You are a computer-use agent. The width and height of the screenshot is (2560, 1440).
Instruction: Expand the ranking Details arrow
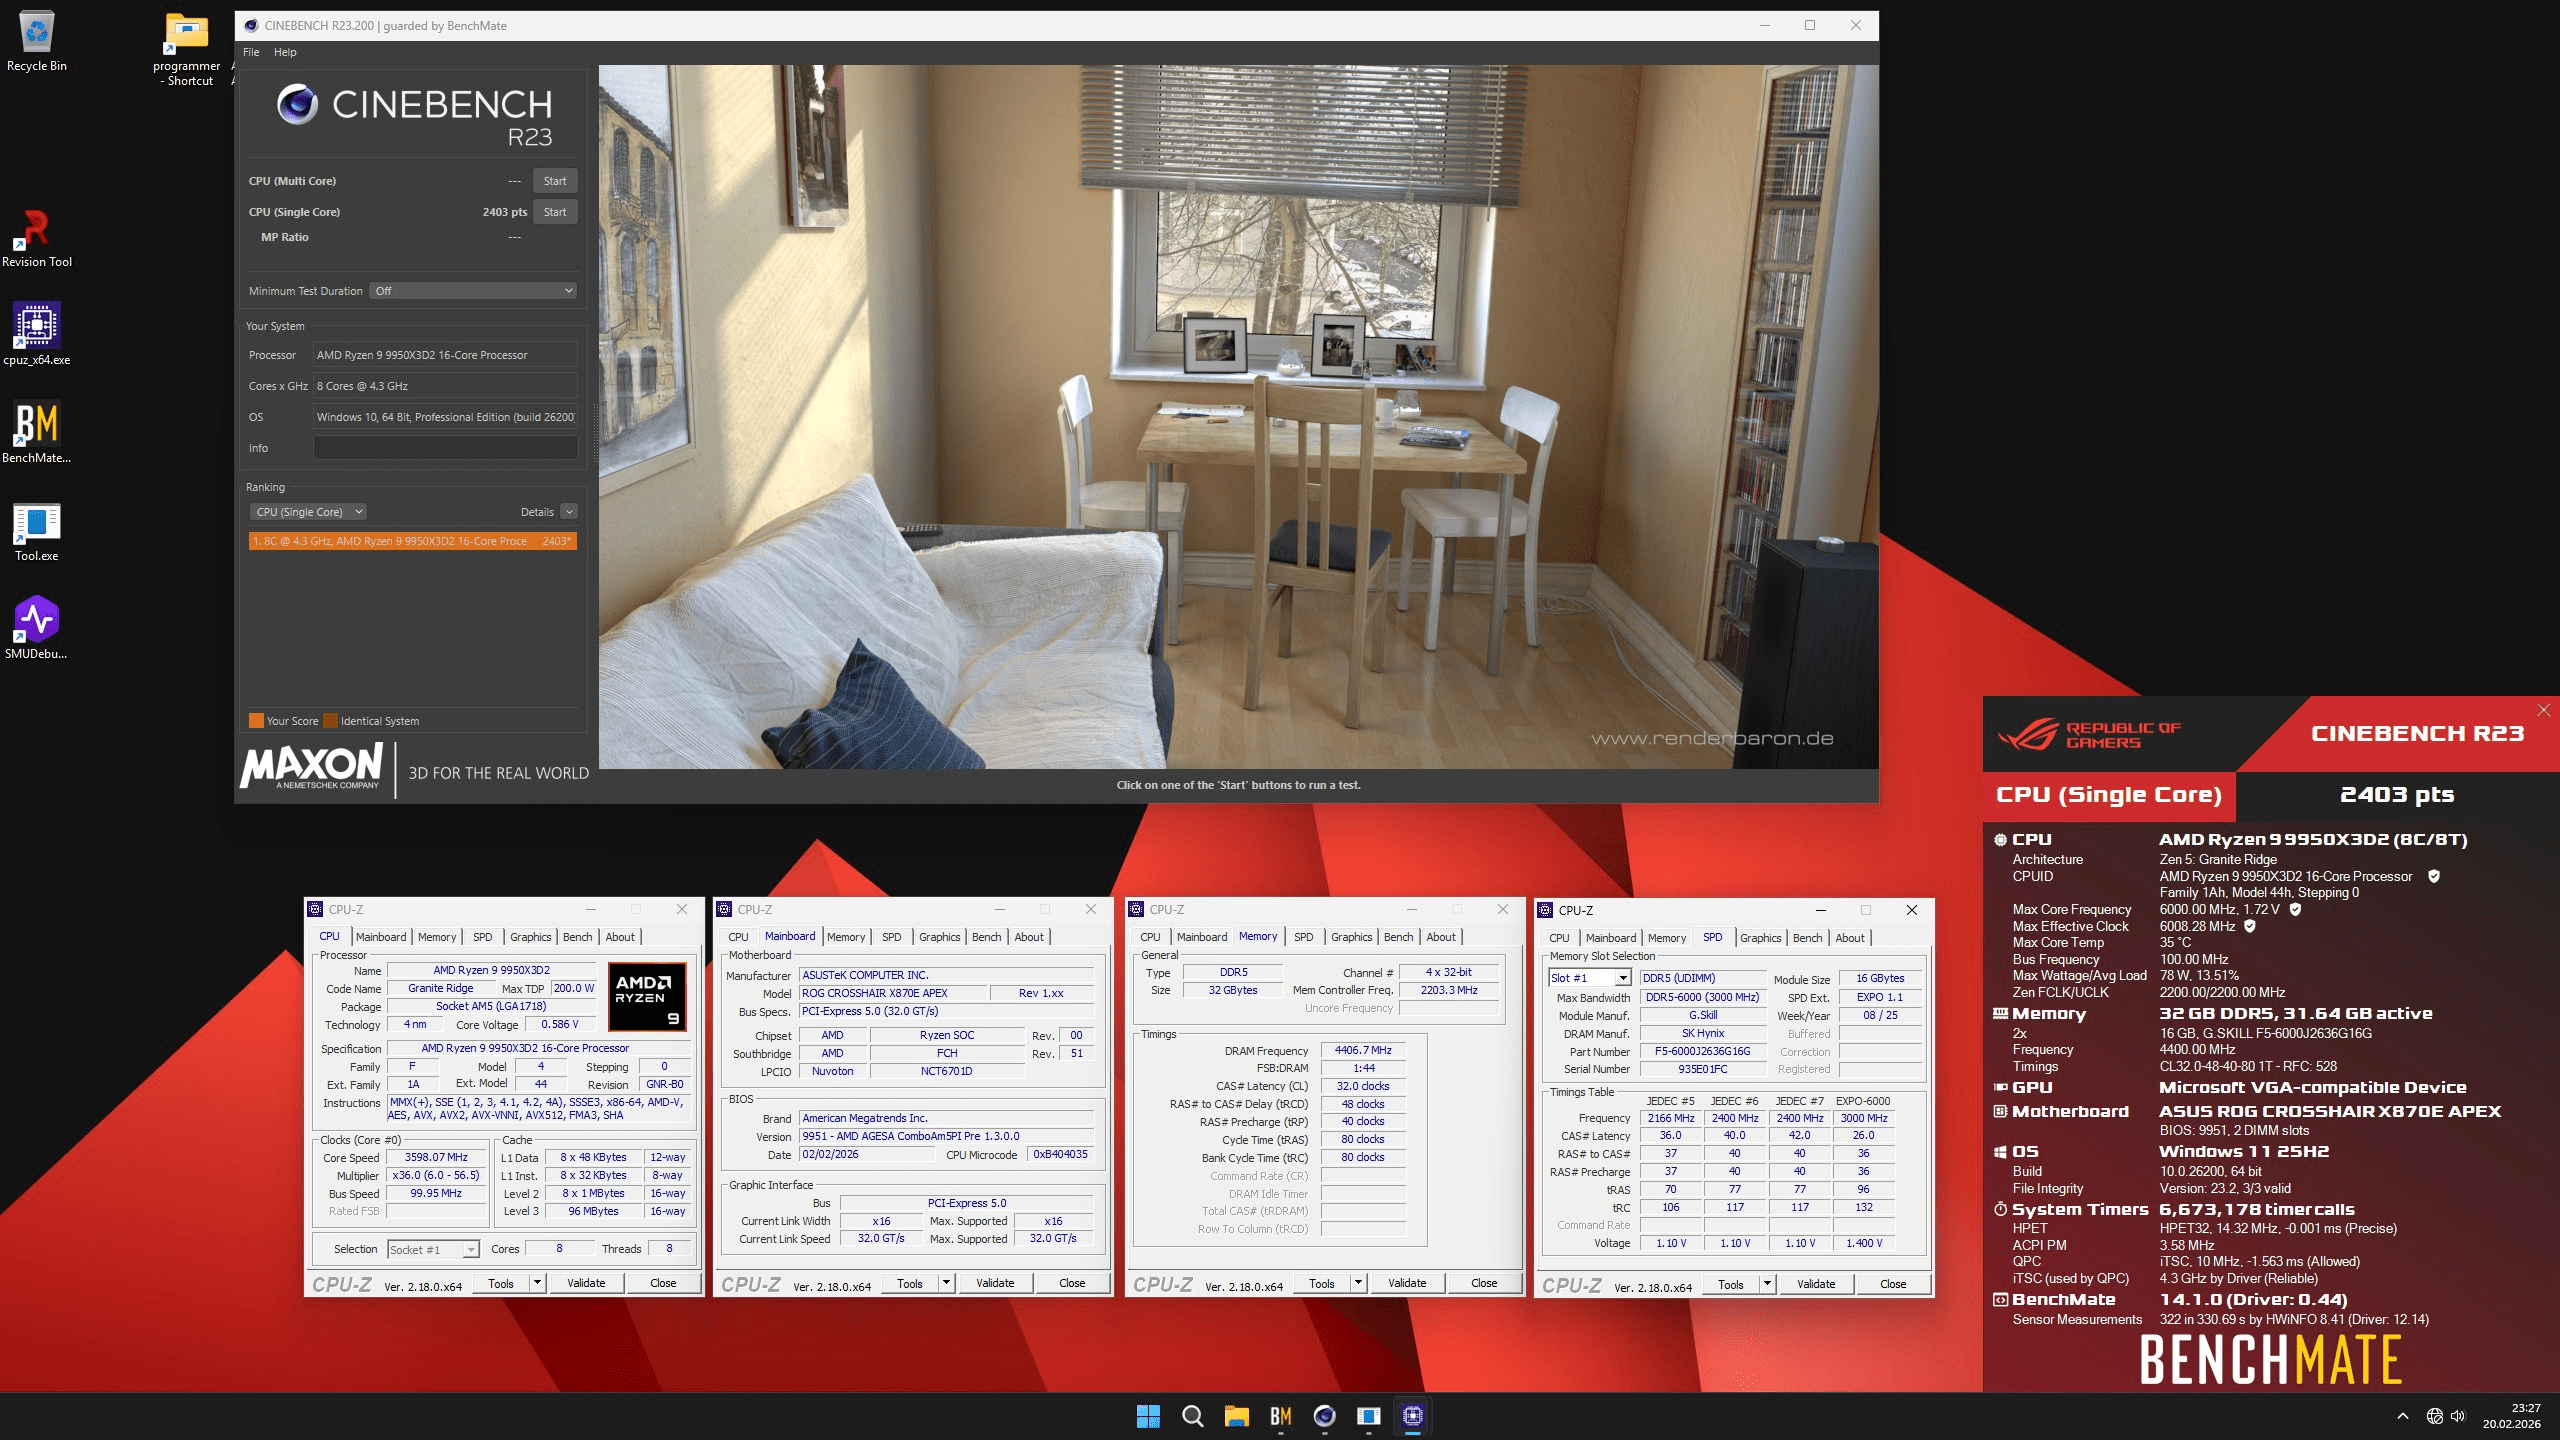pos(569,512)
